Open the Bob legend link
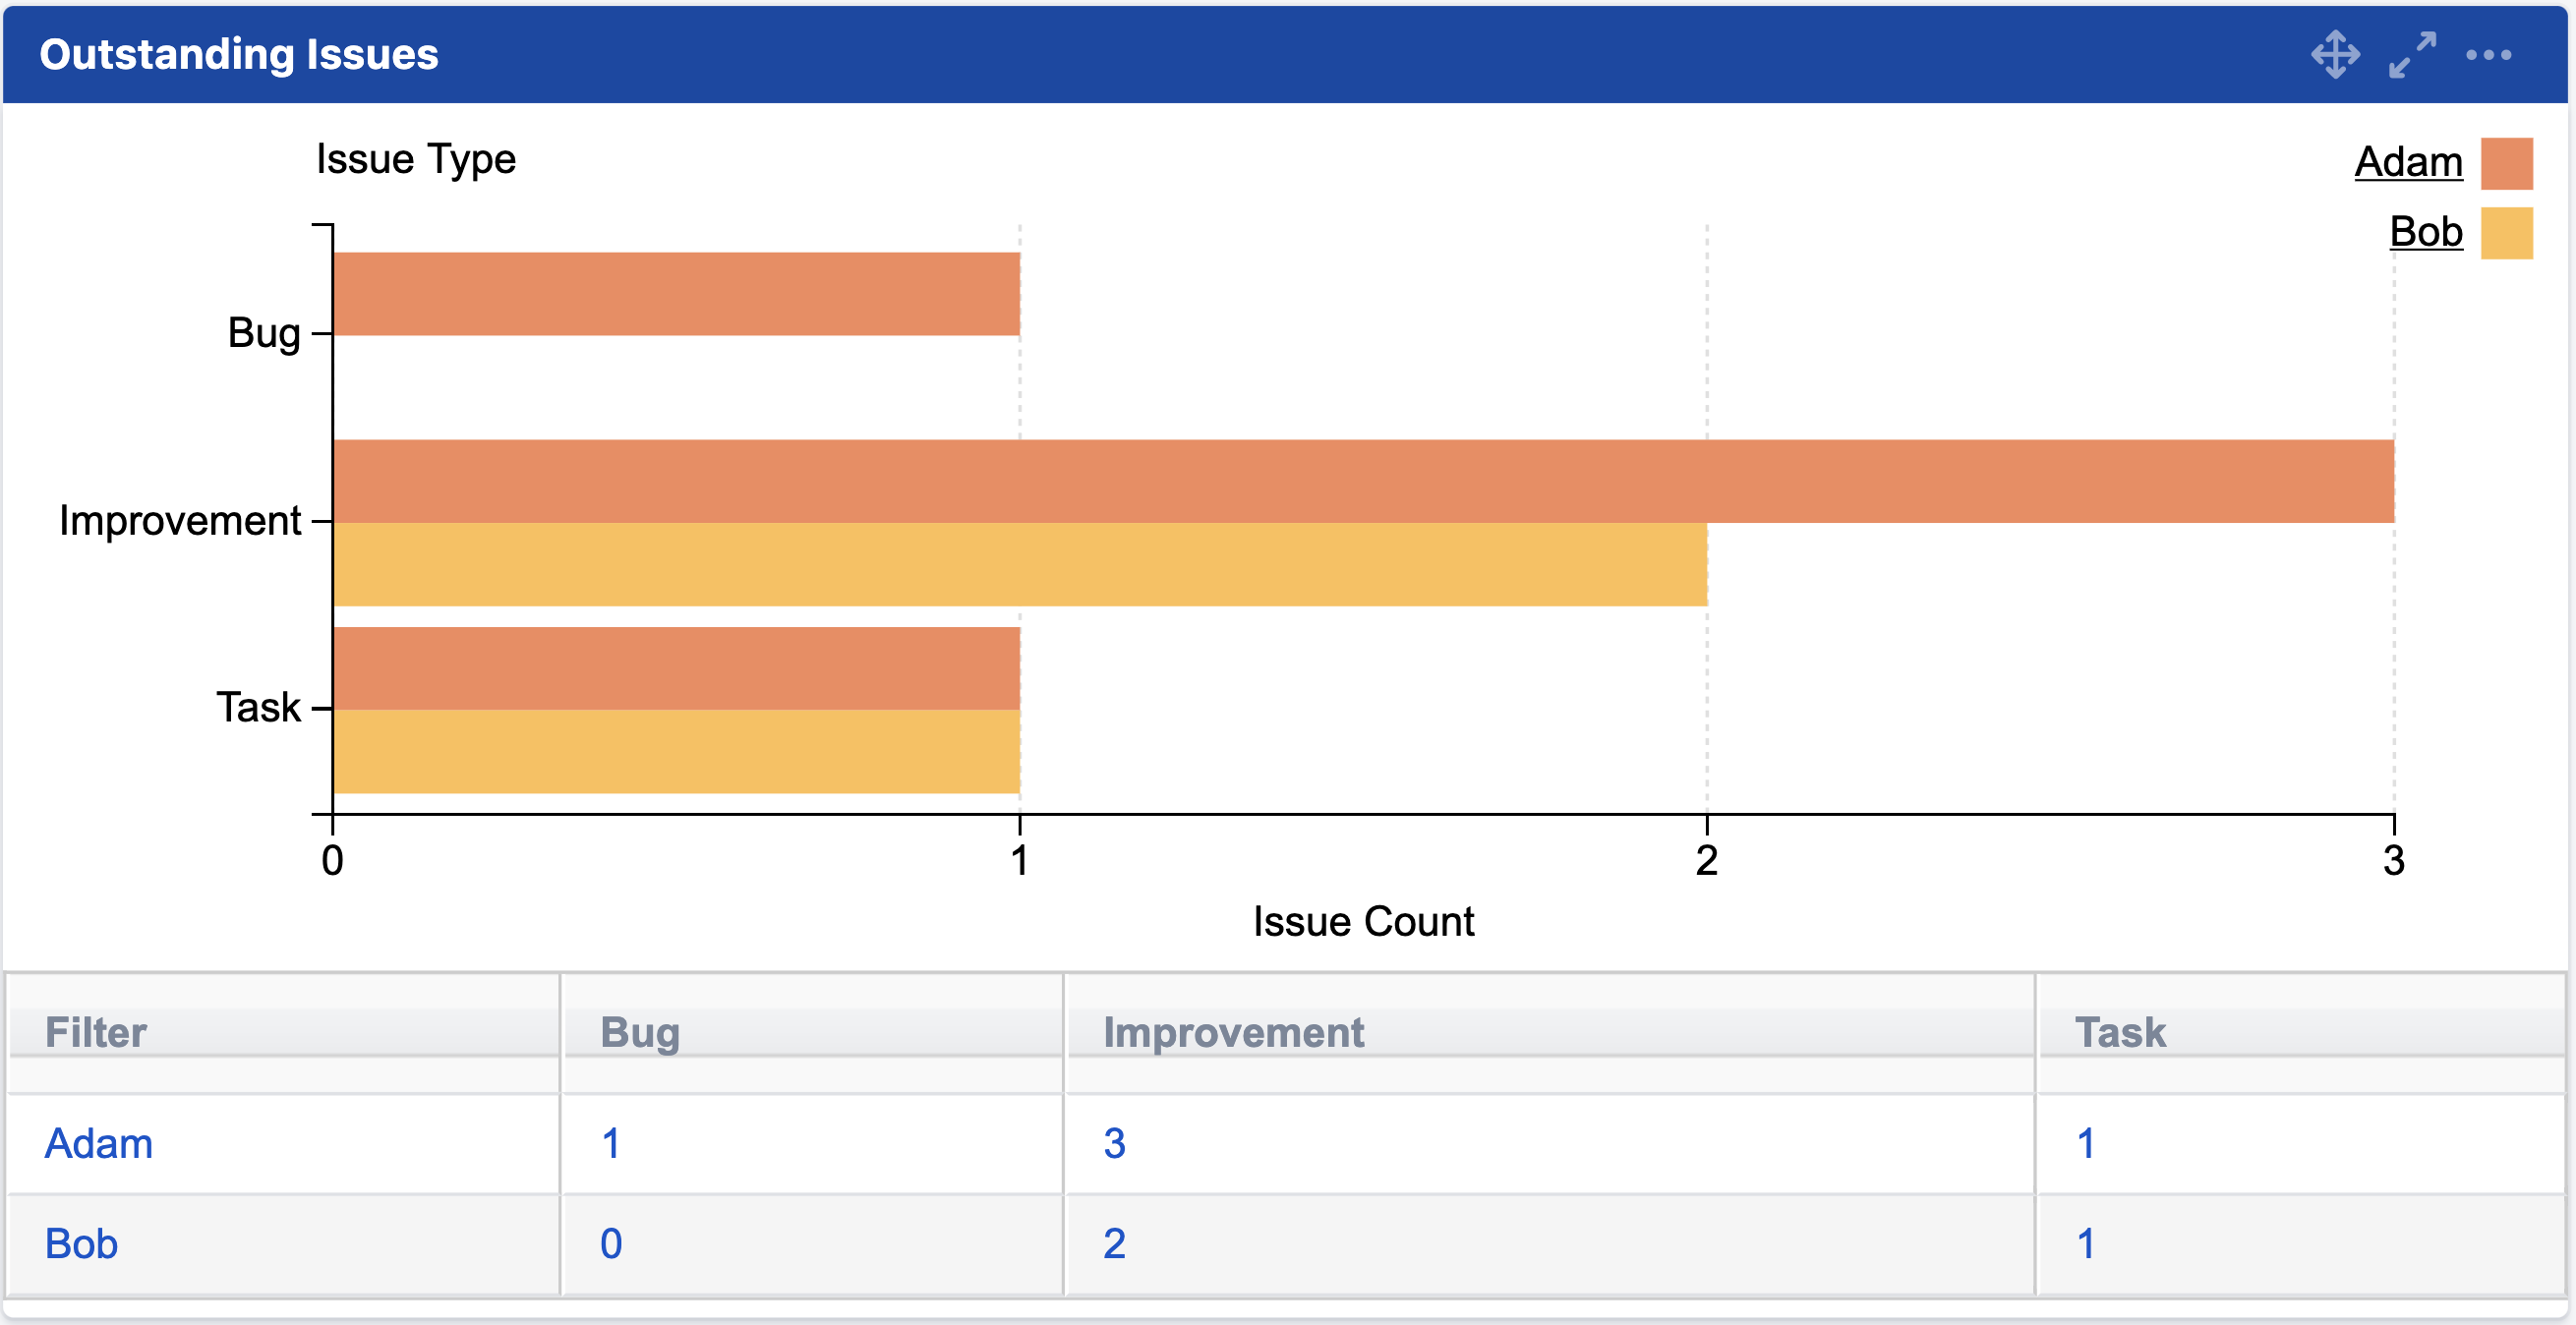The width and height of the screenshot is (2576, 1325). (x=2425, y=232)
